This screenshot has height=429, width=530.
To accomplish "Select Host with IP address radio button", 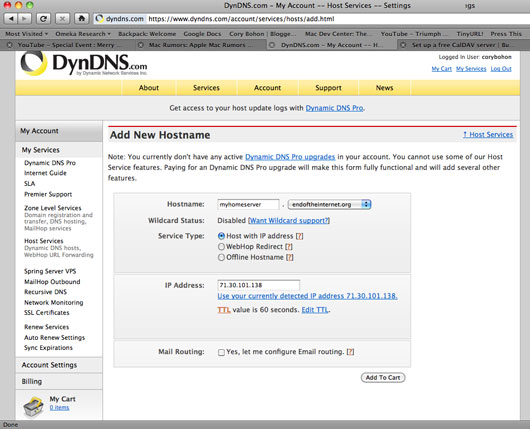I will click(221, 236).
